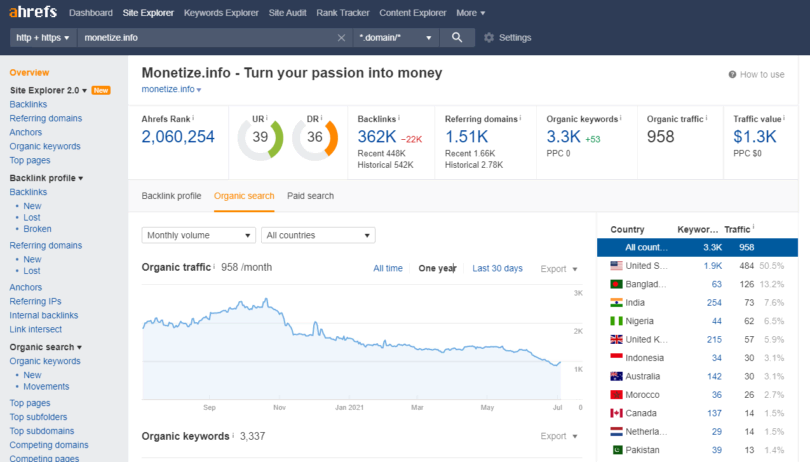Screen dimensions: 810x462
Task: Open Rank Tracker in top navigation
Action: [x=343, y=13]
